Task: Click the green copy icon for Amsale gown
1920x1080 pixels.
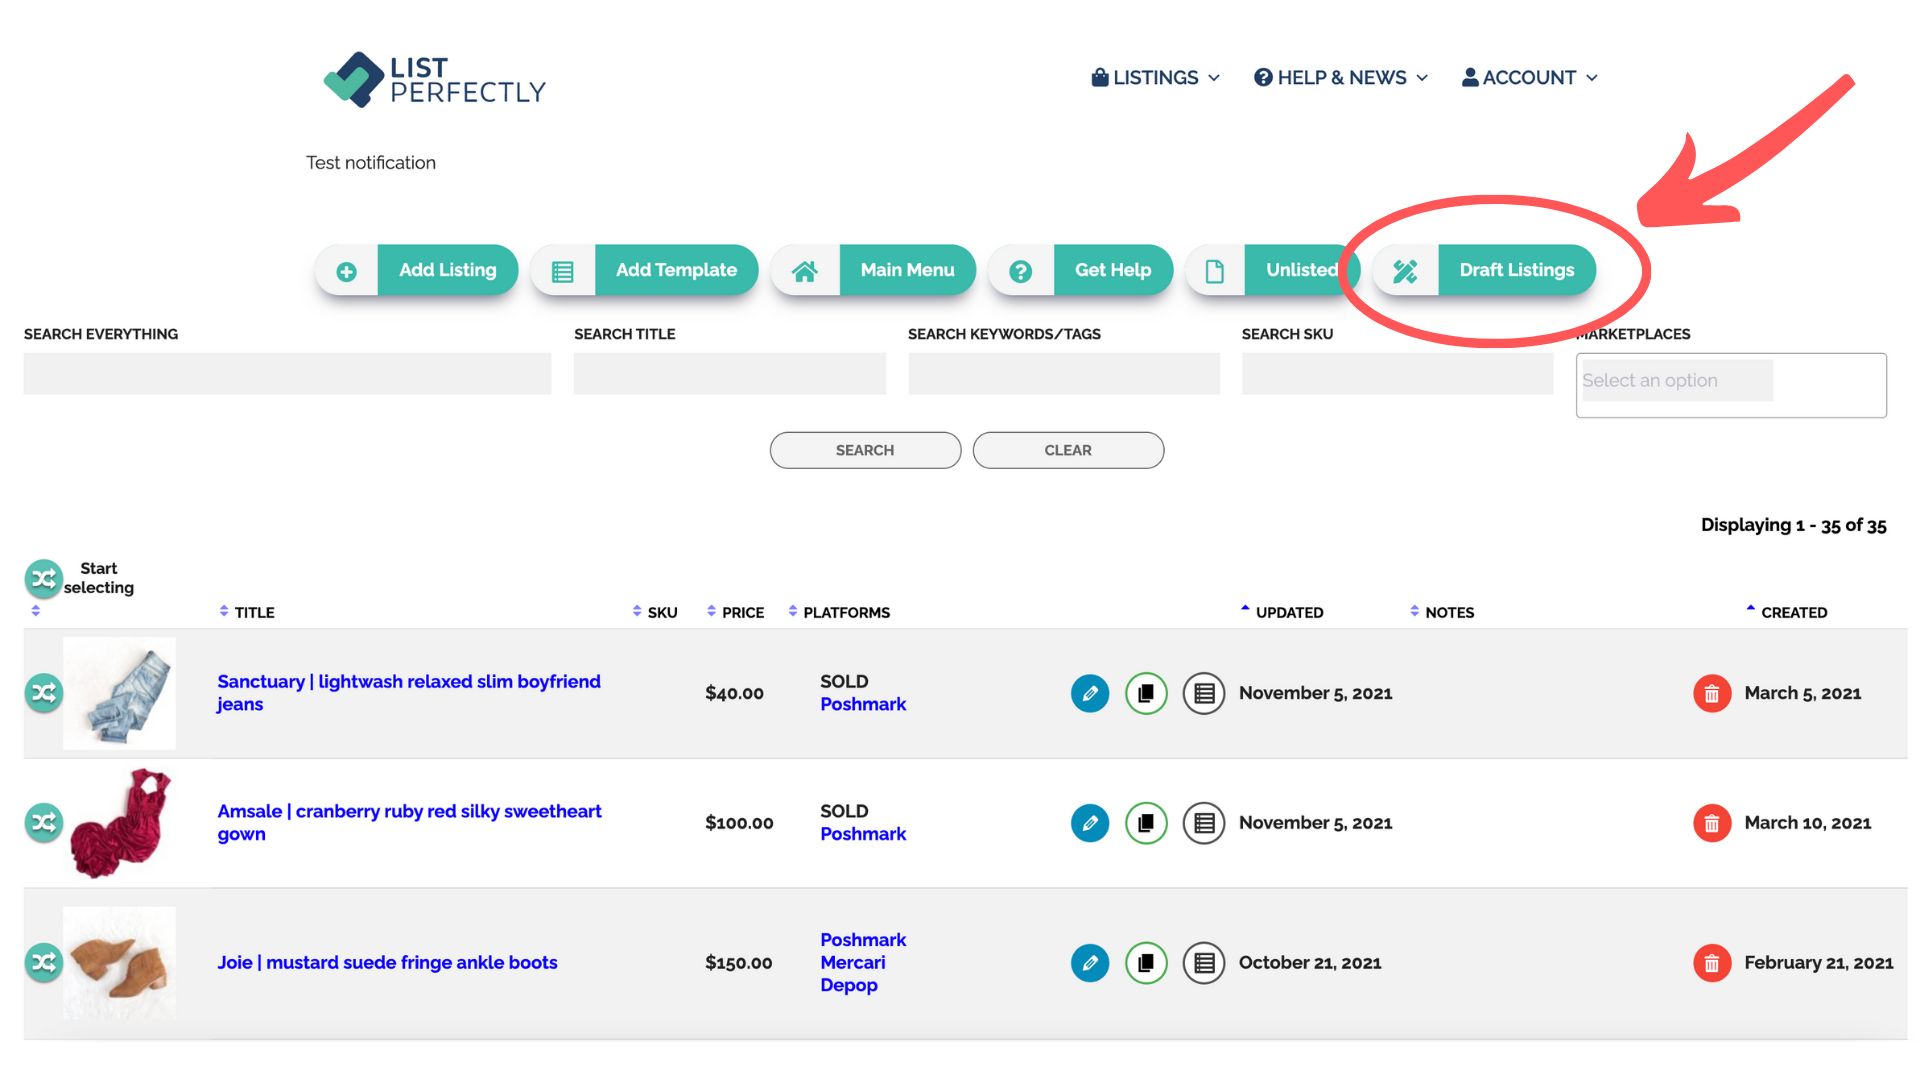Action: [x=1146, y=823]
